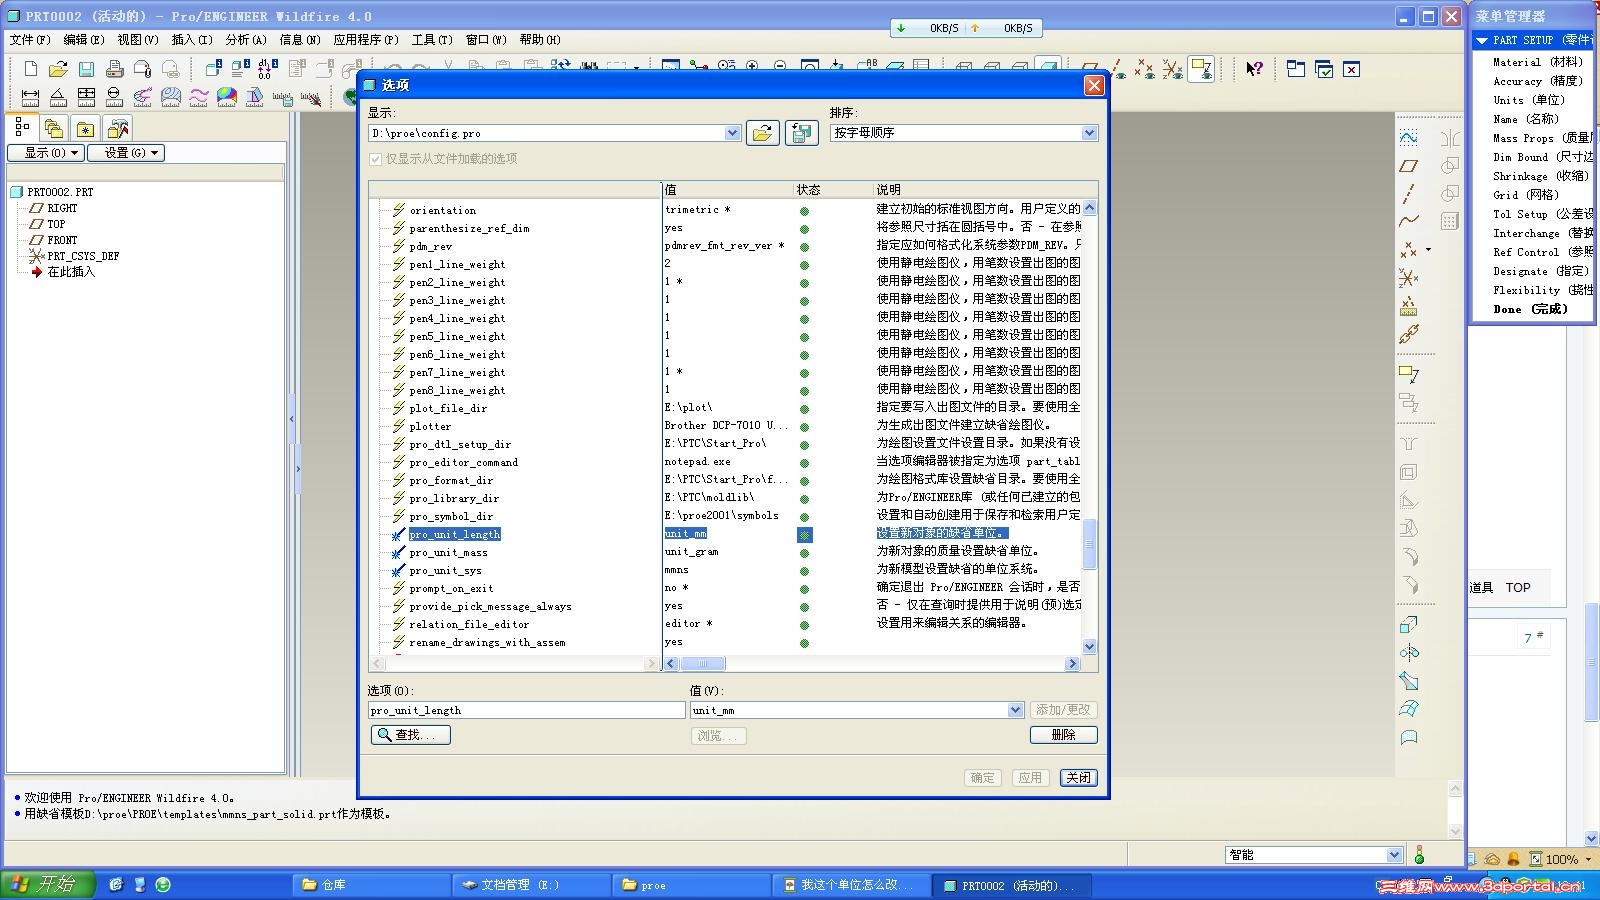
Task: Click the datum curve tool icon
Action: pos(1409,221)
